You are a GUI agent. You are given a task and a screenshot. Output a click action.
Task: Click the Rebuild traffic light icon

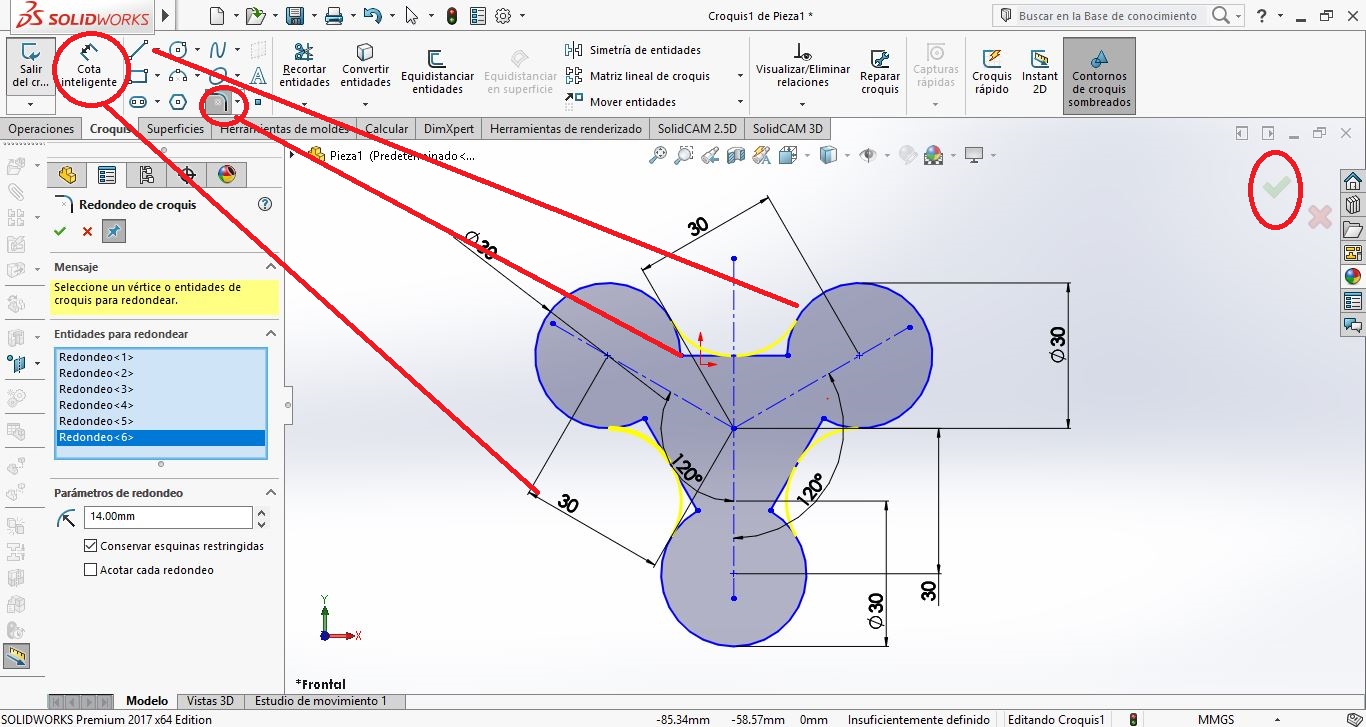(x=452, y=16)
